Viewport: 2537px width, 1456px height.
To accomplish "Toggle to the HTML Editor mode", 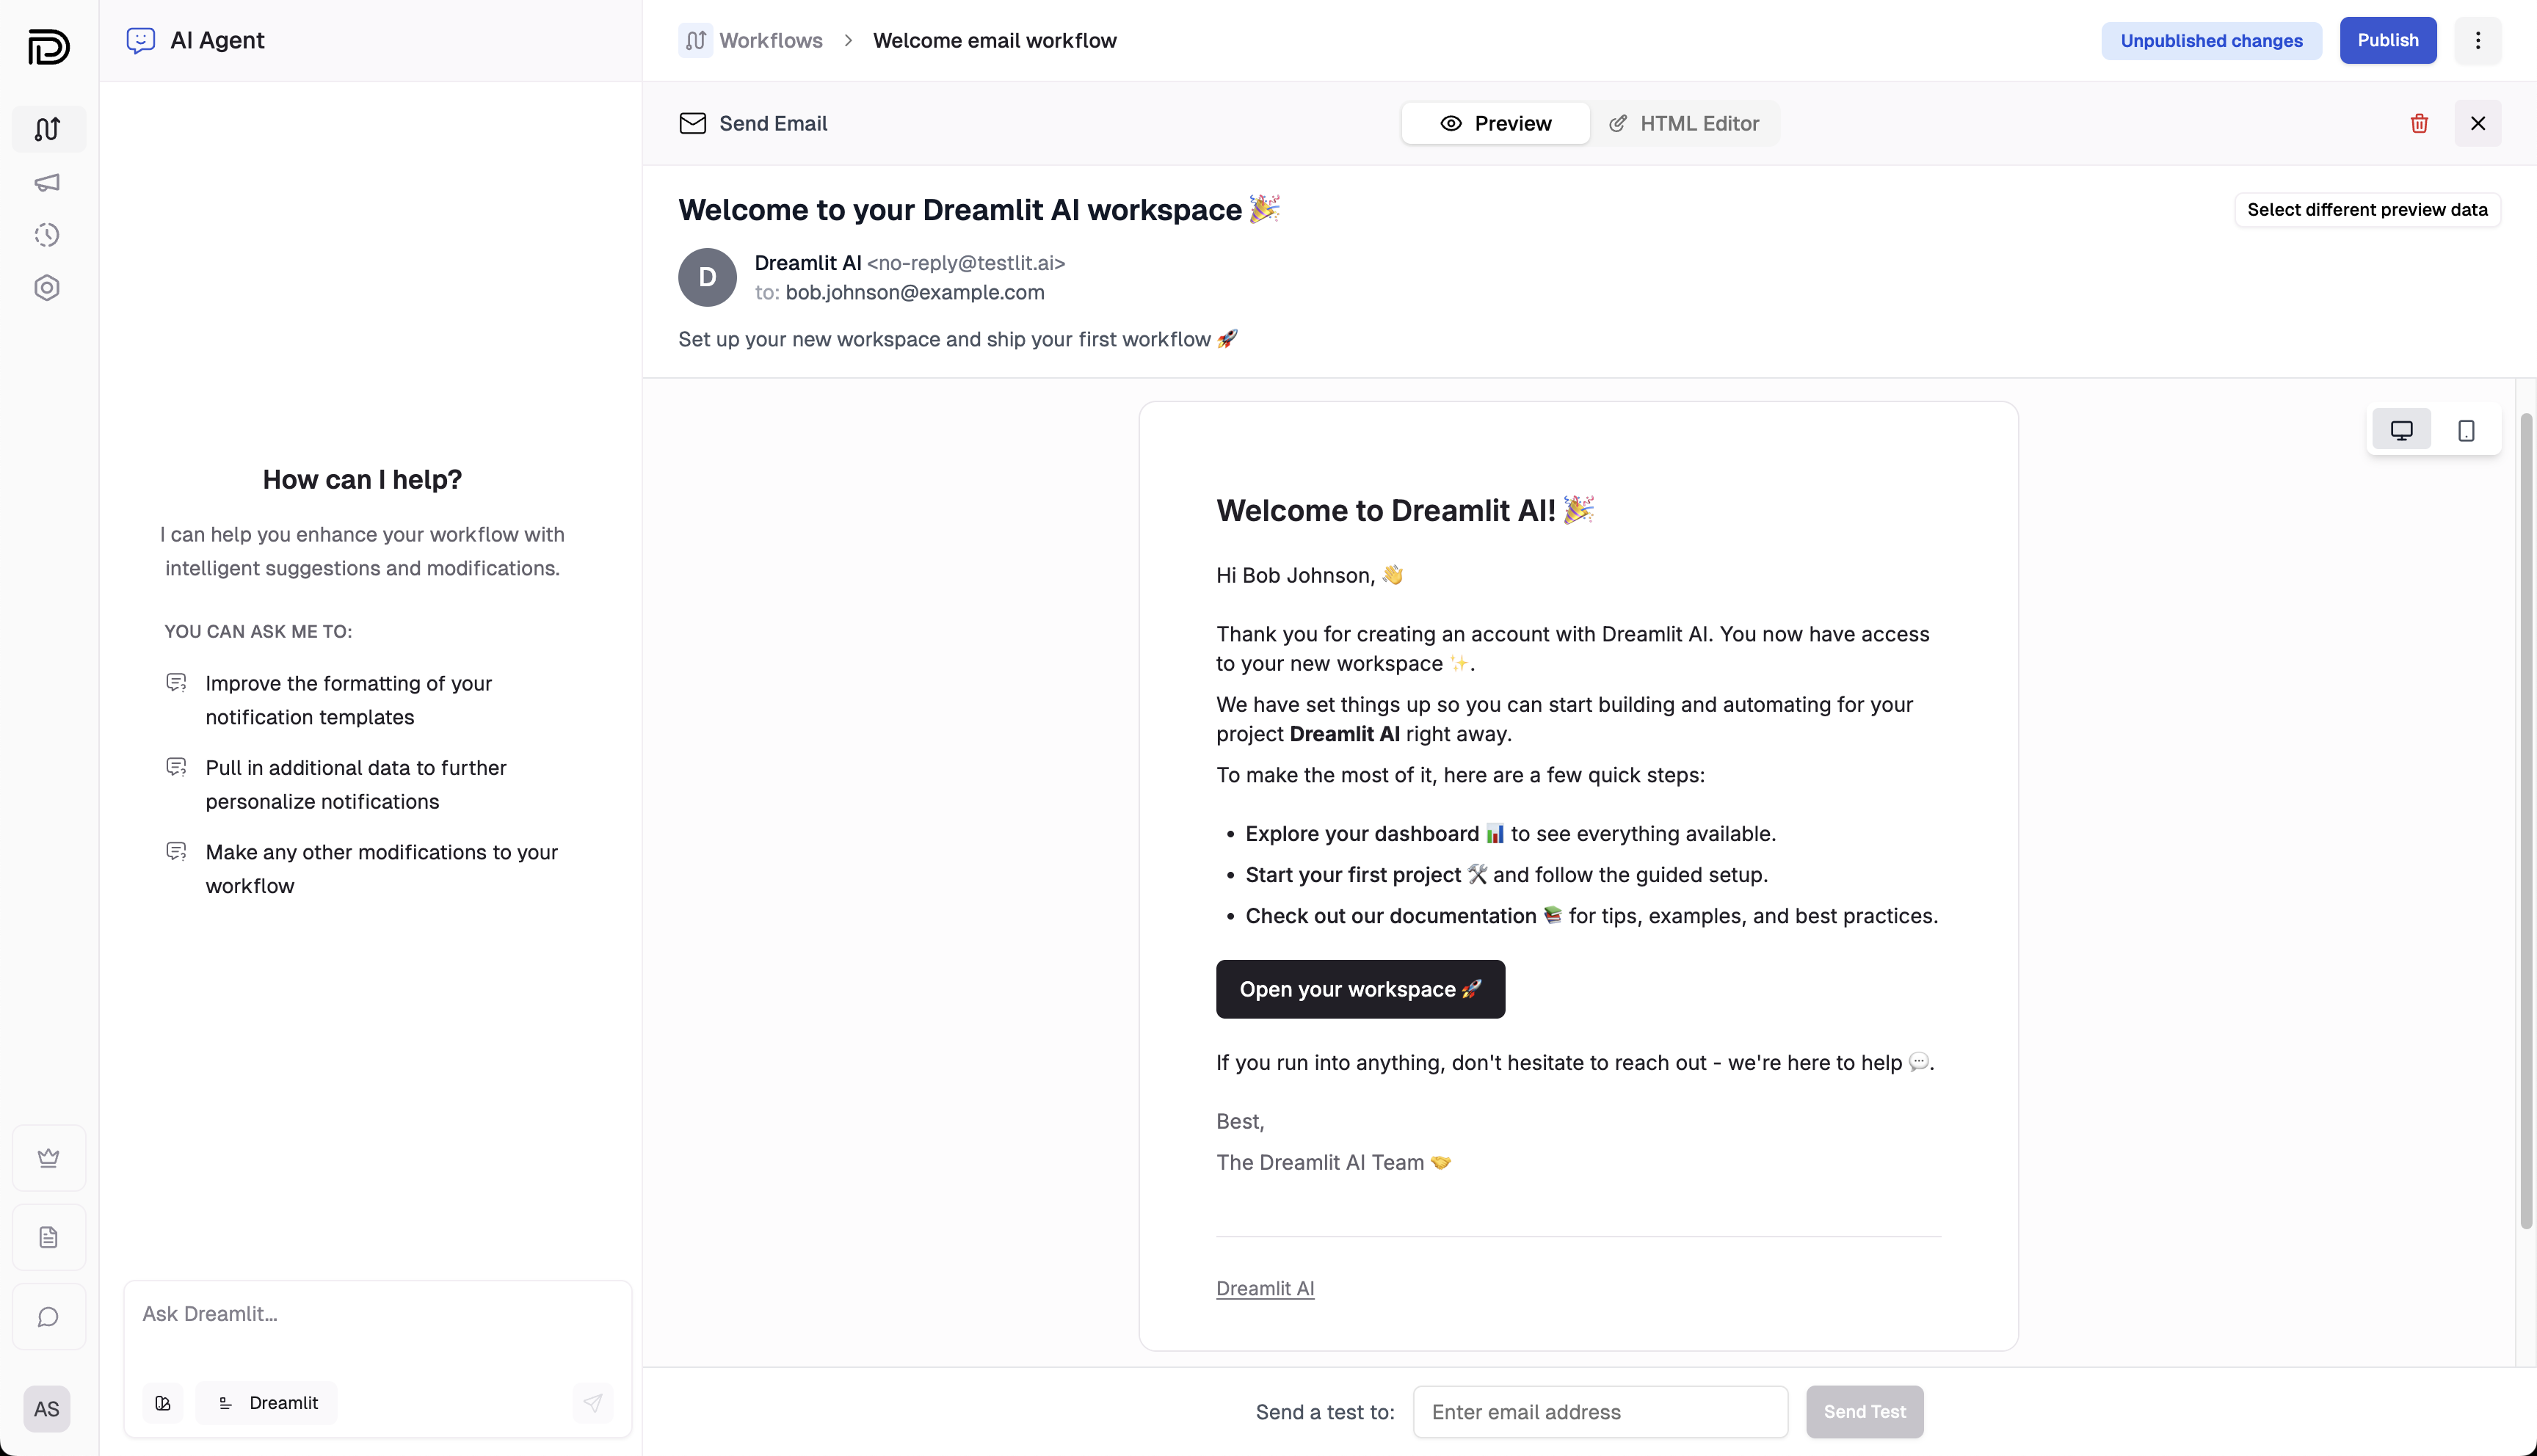I will [1686, 123].
